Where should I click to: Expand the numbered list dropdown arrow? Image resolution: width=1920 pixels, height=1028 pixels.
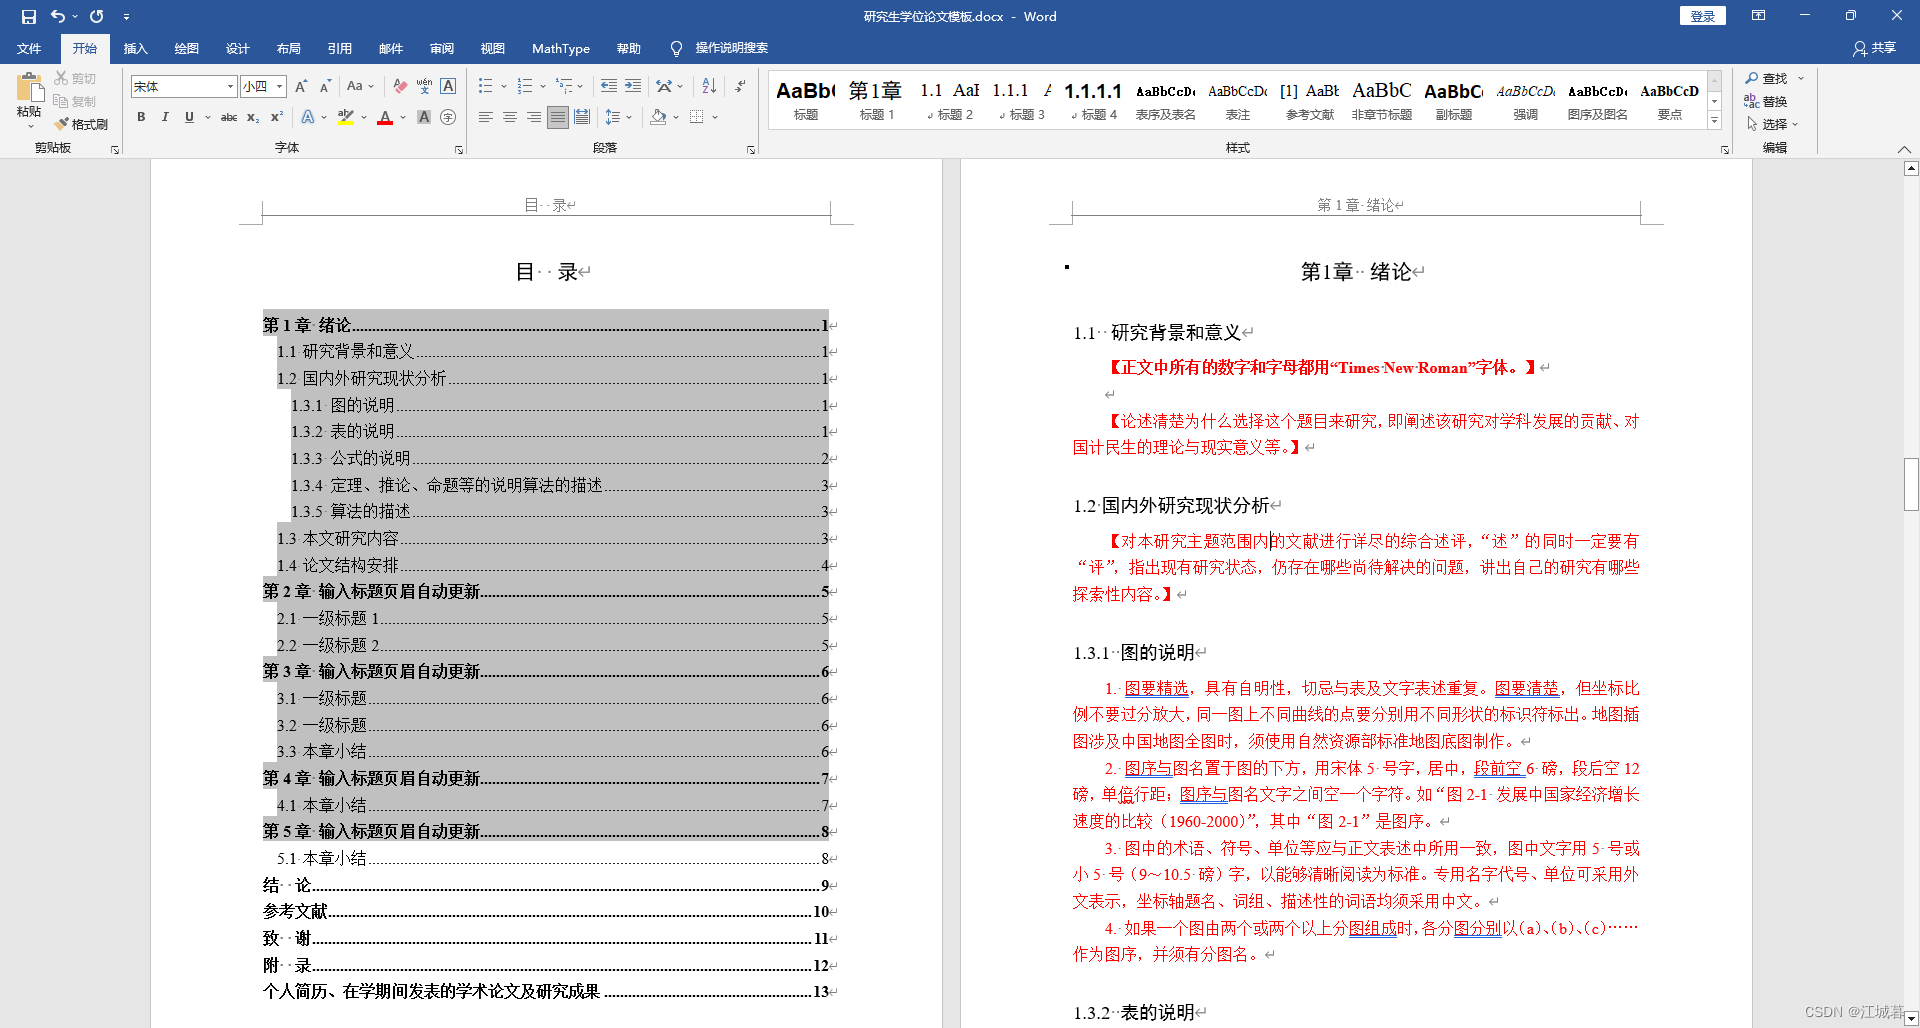(x=542, y=87)
